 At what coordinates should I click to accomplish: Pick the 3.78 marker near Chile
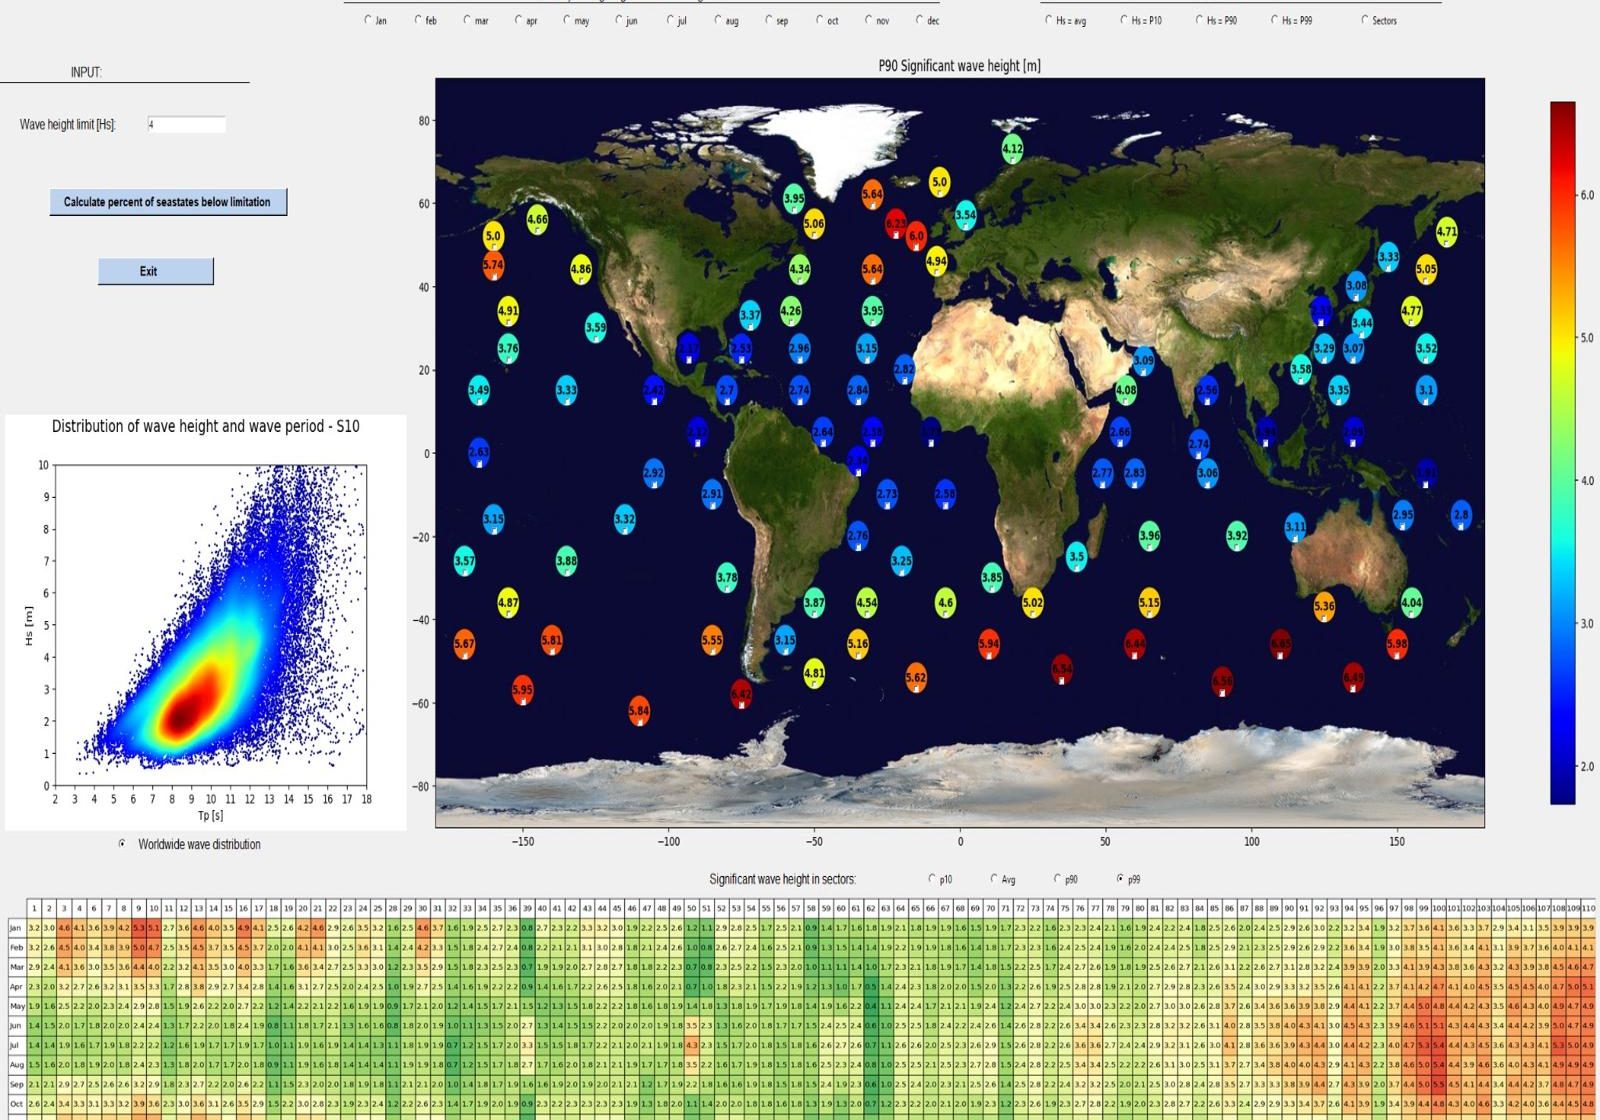click(727, 578)
